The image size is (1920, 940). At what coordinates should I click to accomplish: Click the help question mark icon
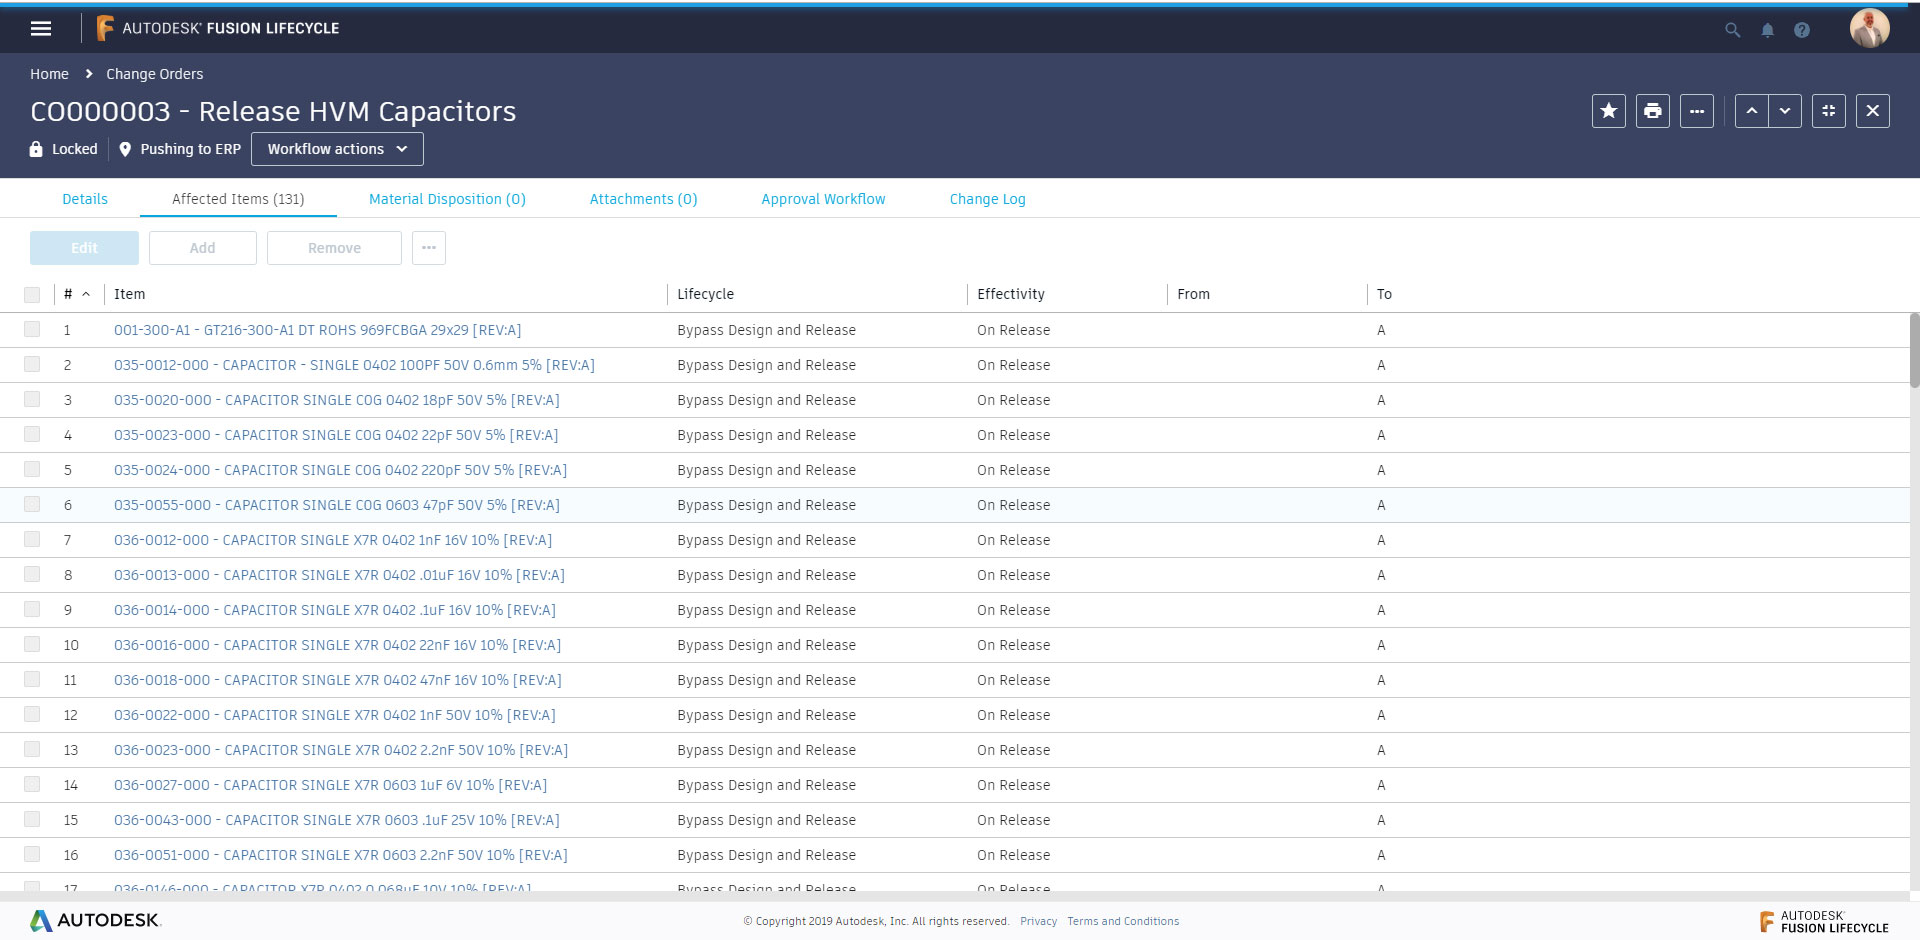[x=1801, y=30]
